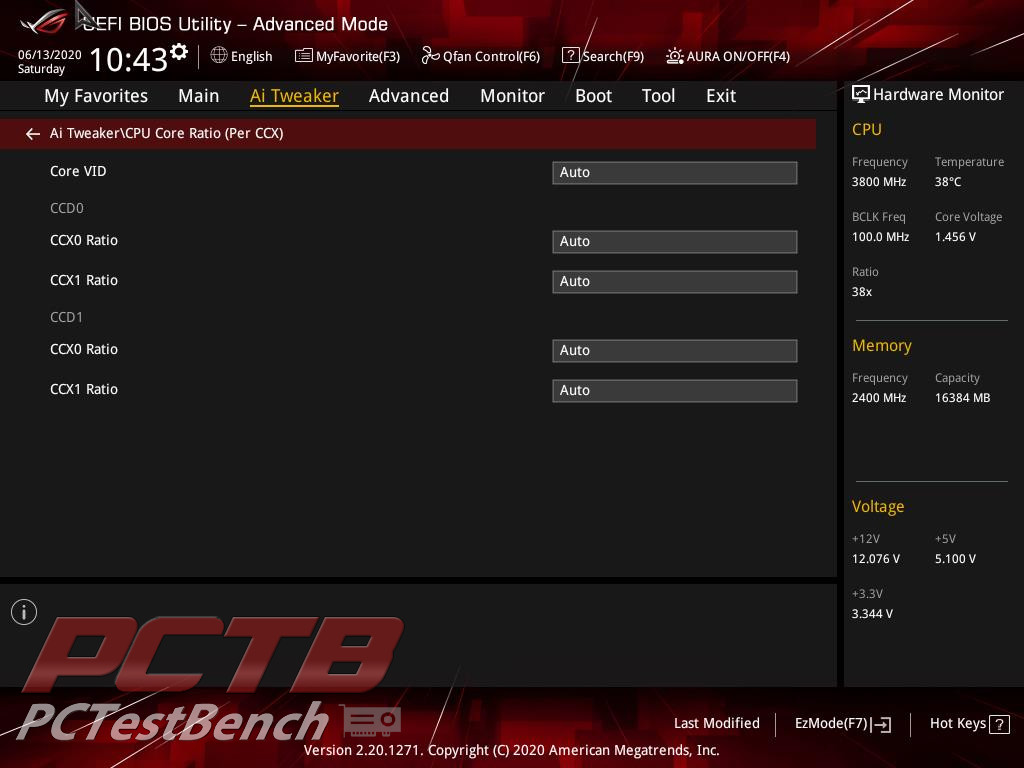Select the Ai Tweaker tab
Screen dimensions: 1024x768
(294, 96)
